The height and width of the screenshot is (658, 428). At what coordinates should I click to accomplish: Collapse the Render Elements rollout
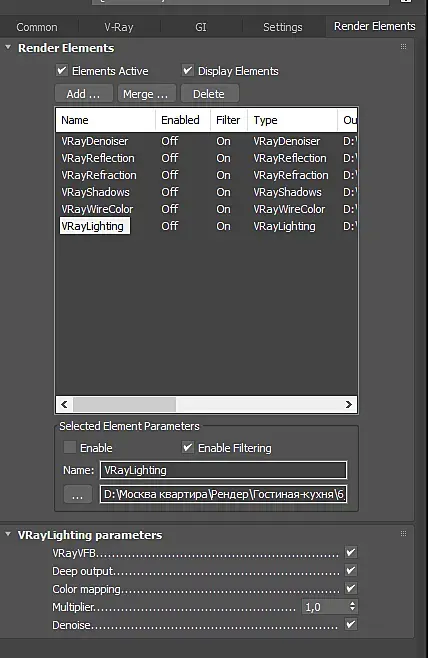pos(8,47)
